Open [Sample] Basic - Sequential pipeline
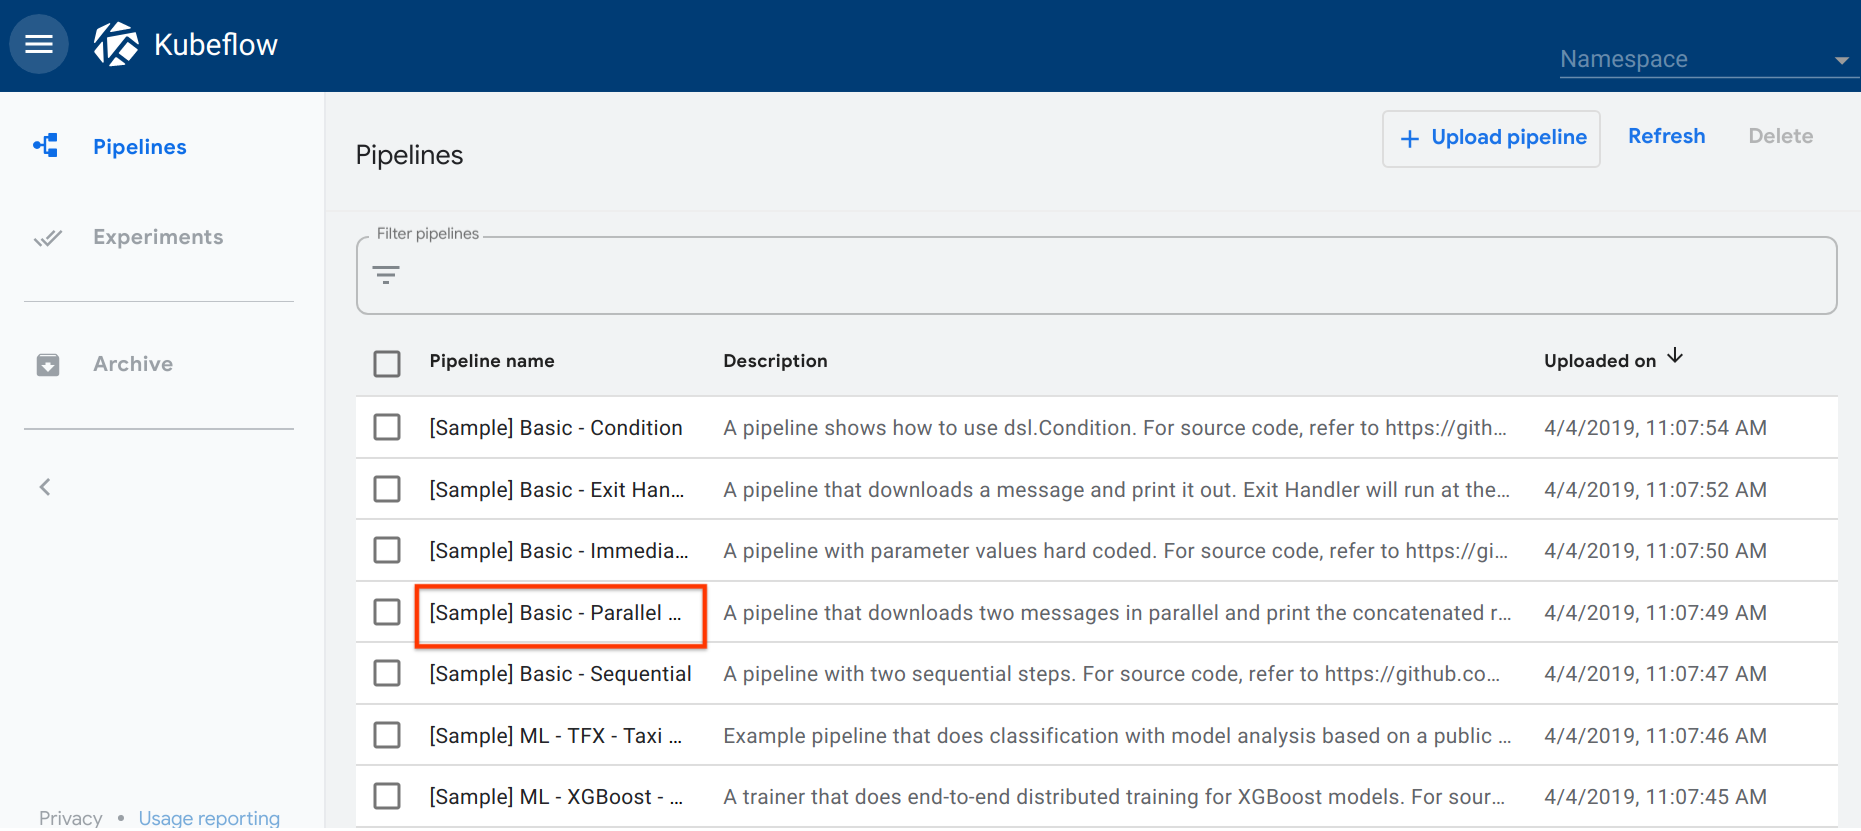Viewport: 1861px width, 831px height. tap(560, 674)
